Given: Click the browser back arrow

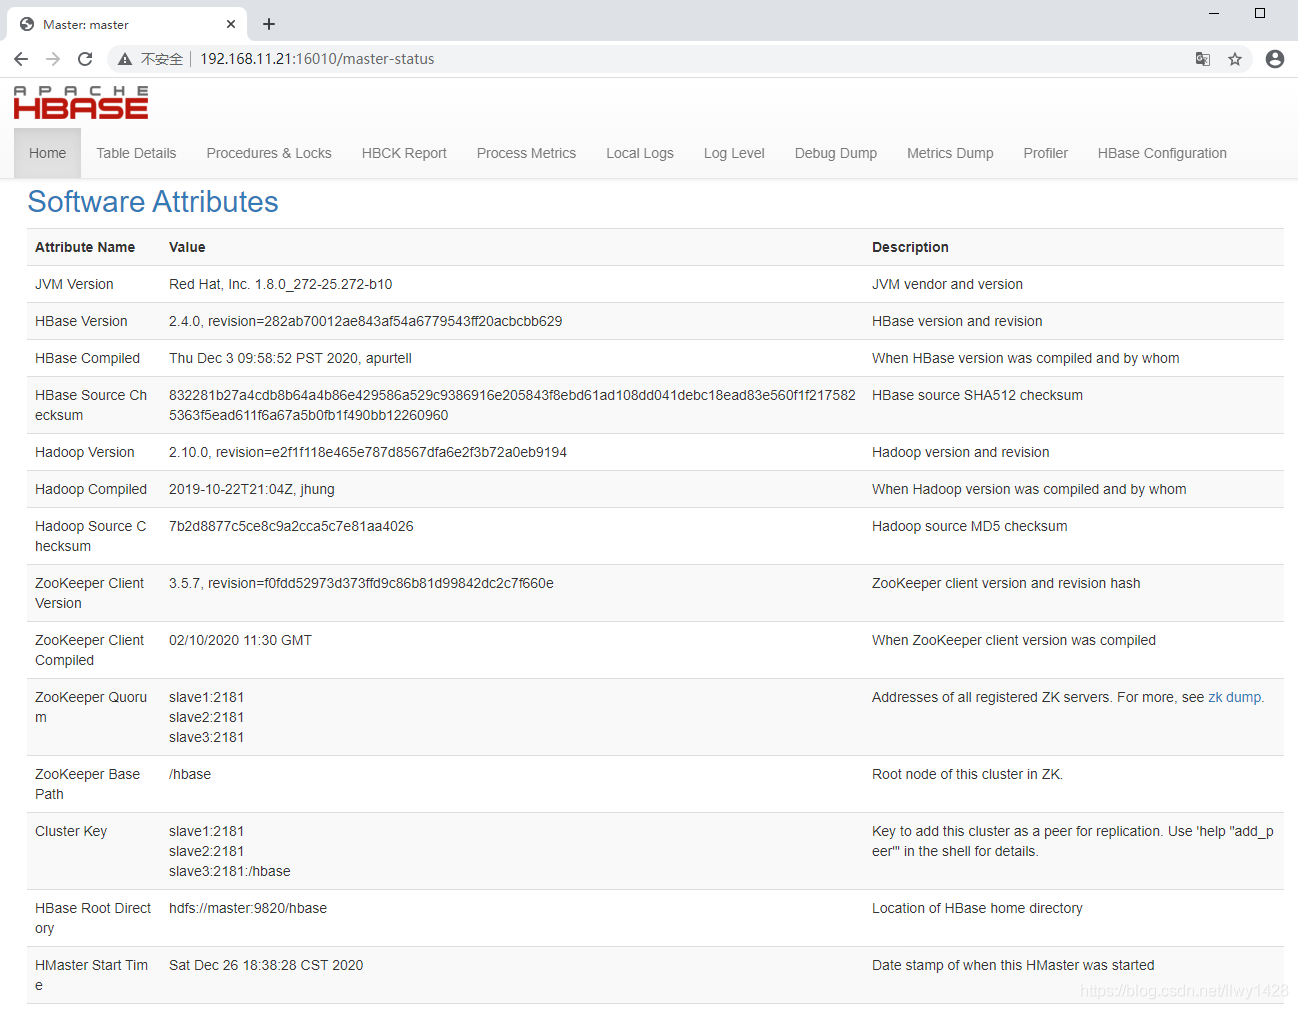Looking at the screenshot, I should pos(21,59).
